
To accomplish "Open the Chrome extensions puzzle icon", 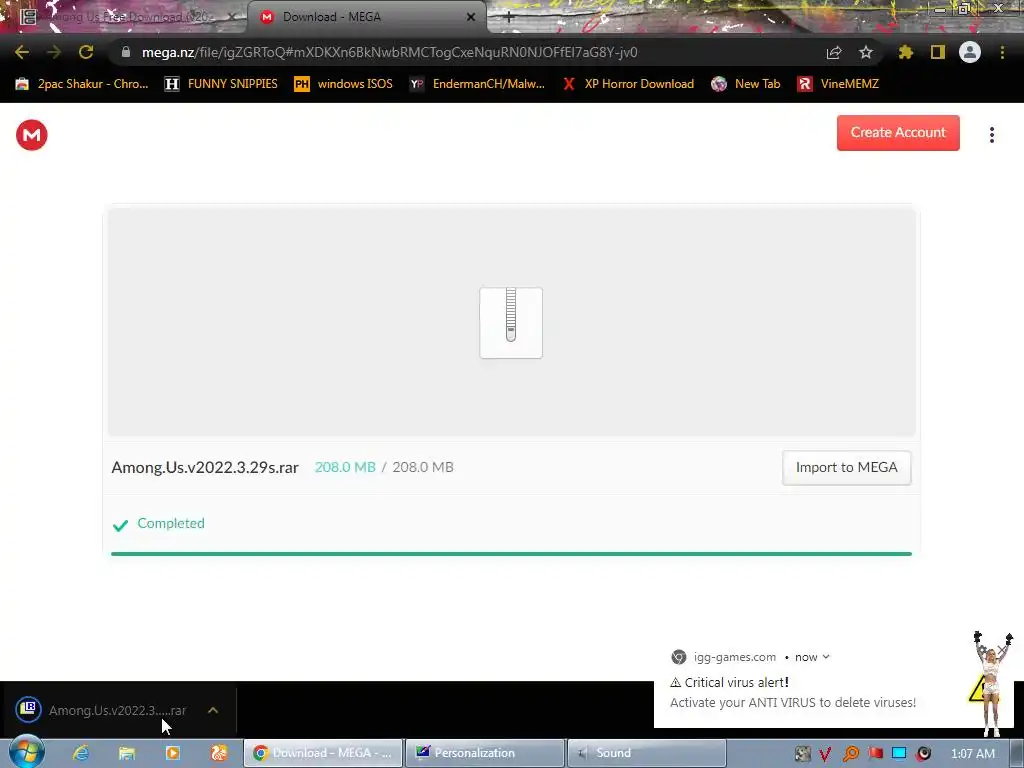I will click(906, 52).
